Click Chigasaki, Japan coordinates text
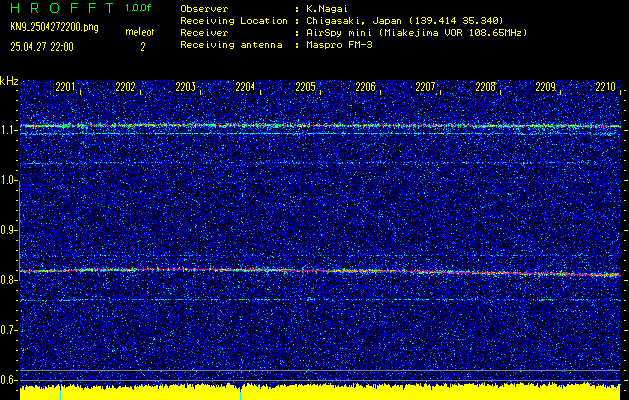Screen dimensions: 629x400 pos(405,20)
